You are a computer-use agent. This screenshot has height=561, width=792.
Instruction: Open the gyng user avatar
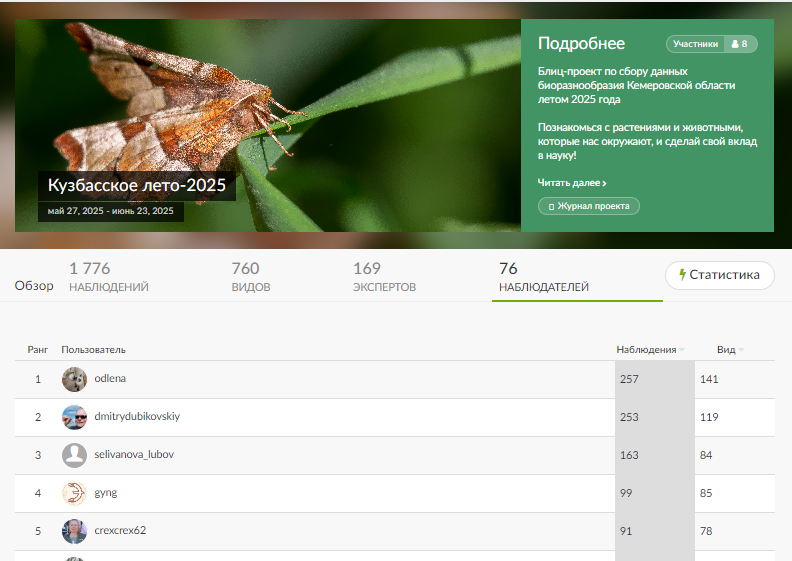click(74, 493)
